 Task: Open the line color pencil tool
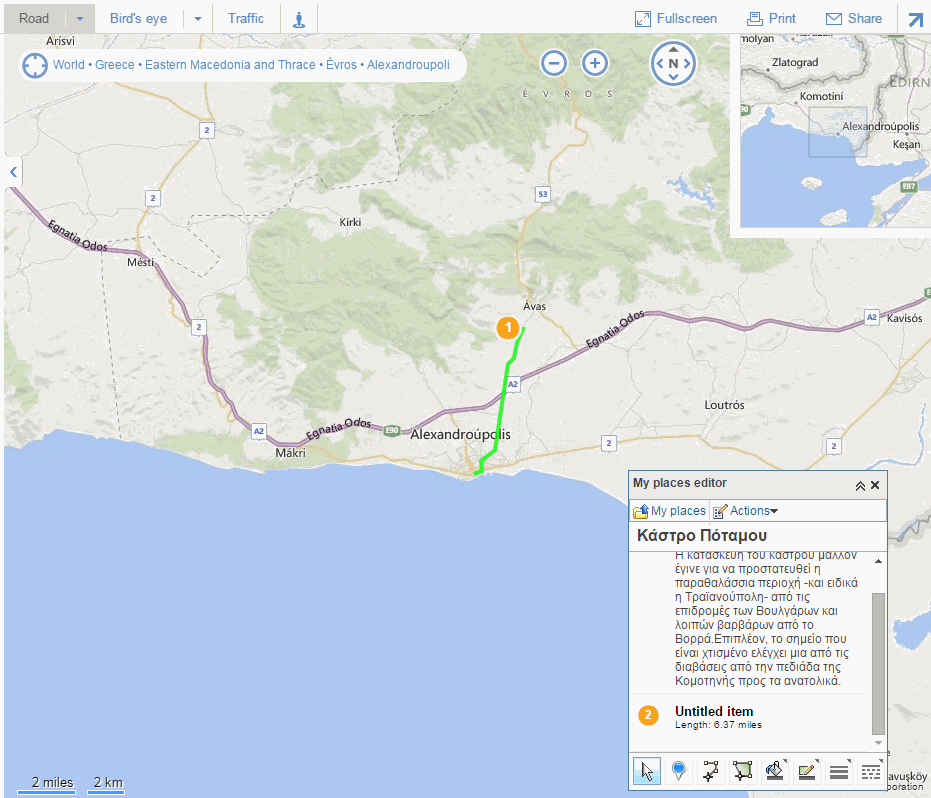click(806, 771)
